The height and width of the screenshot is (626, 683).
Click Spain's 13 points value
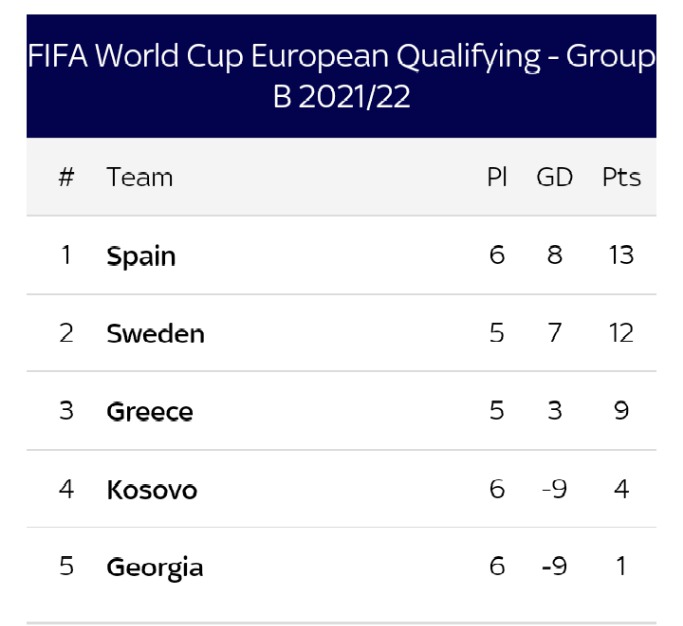[621, 255]
